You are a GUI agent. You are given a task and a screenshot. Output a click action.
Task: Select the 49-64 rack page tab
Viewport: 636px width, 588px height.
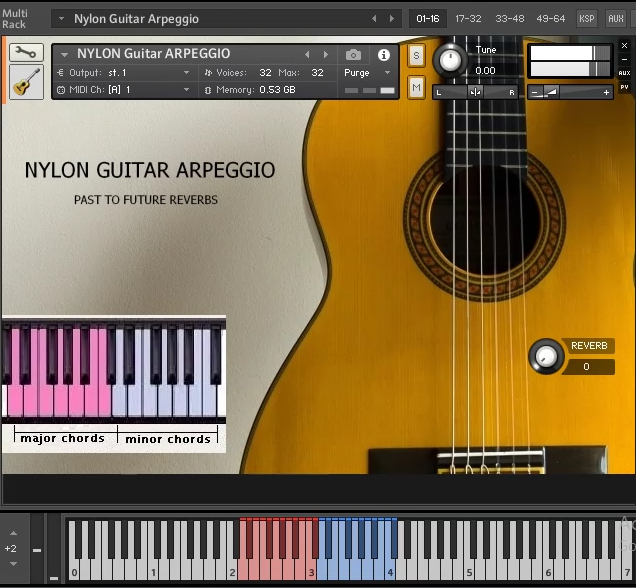click(x=550, y=19)
